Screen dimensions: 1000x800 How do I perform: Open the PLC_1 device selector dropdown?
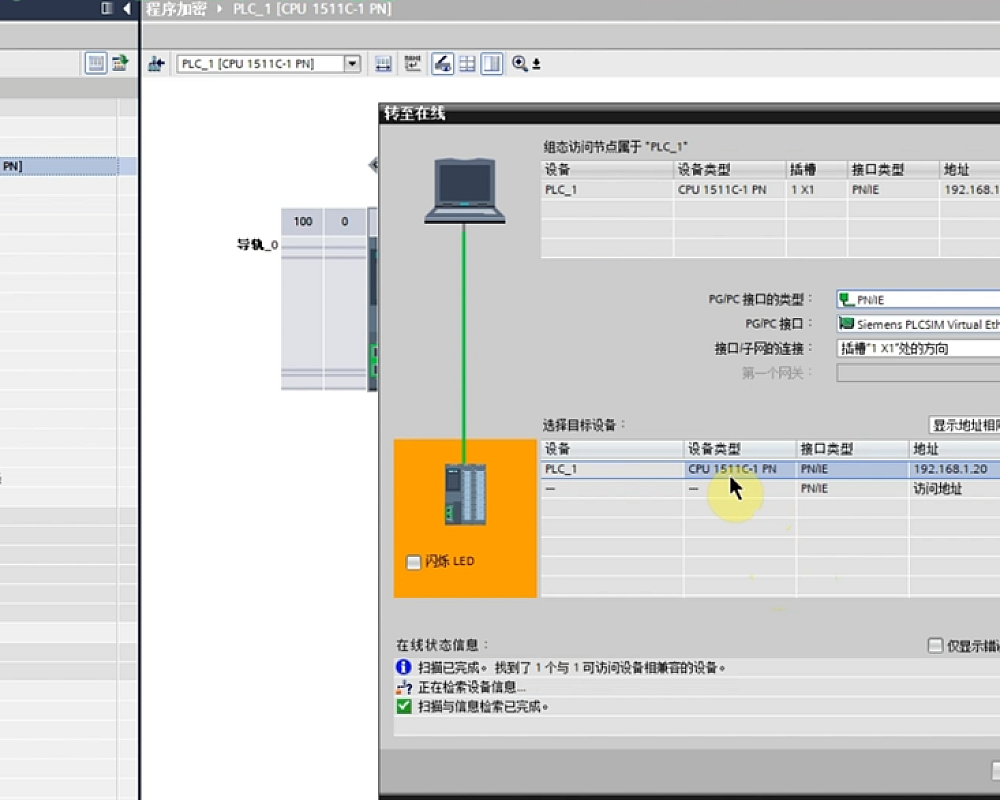tap(351, 64)
